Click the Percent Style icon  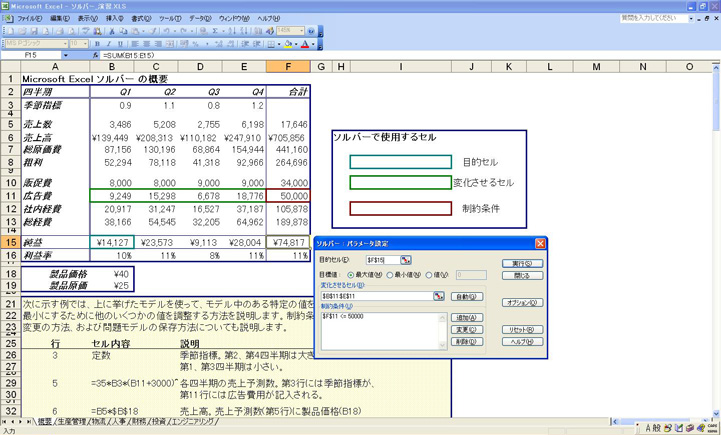195,44
